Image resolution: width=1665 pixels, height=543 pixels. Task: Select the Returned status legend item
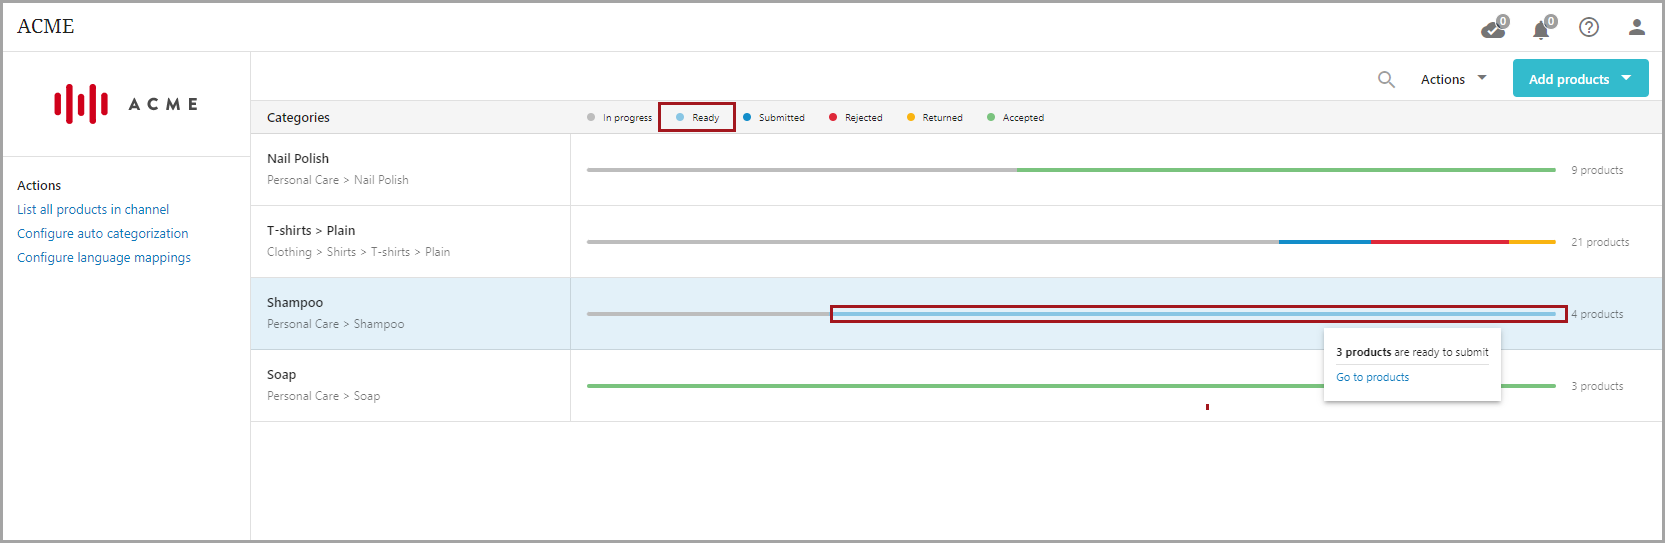(934, 118)
